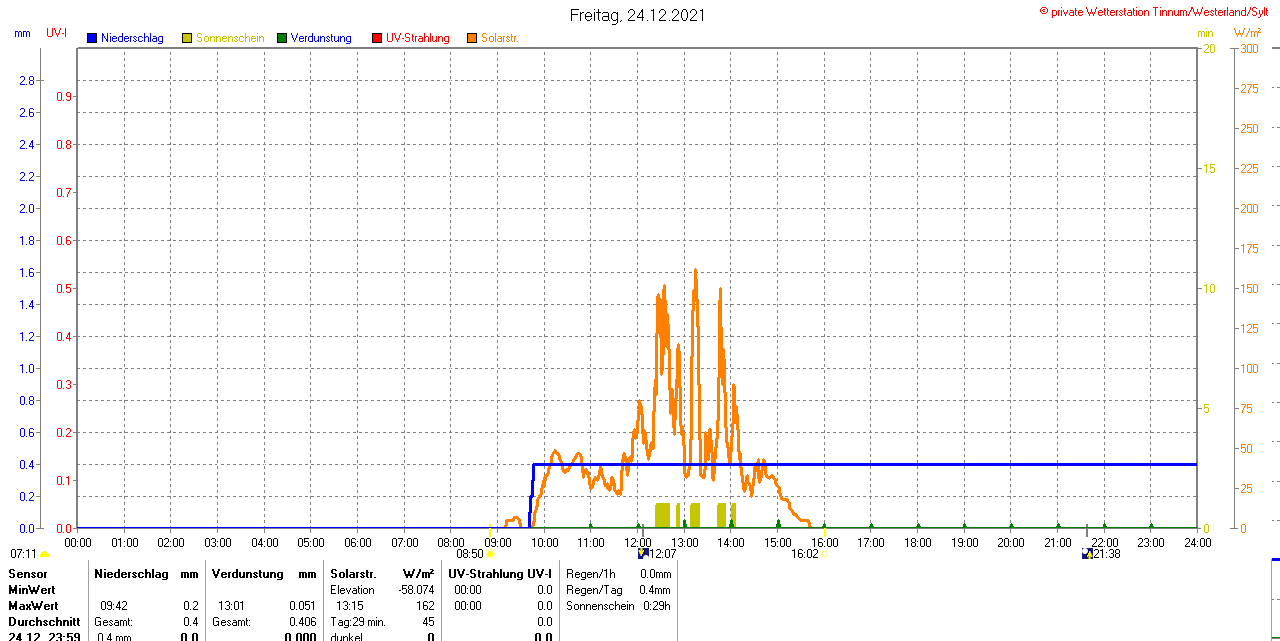This screenshot has height=641, width=1280.
Task: Click the sun marker beside 08:50
Action: (x=490, y=554)
